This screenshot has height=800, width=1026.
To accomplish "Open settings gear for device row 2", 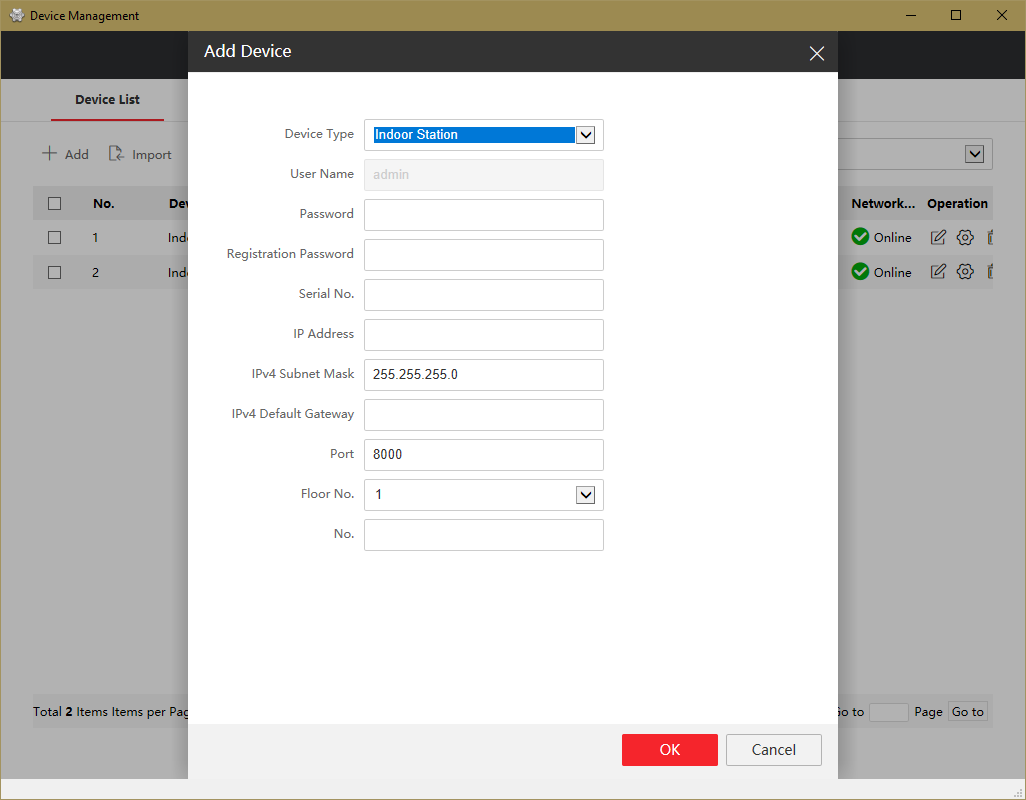I will click(964, 271).
